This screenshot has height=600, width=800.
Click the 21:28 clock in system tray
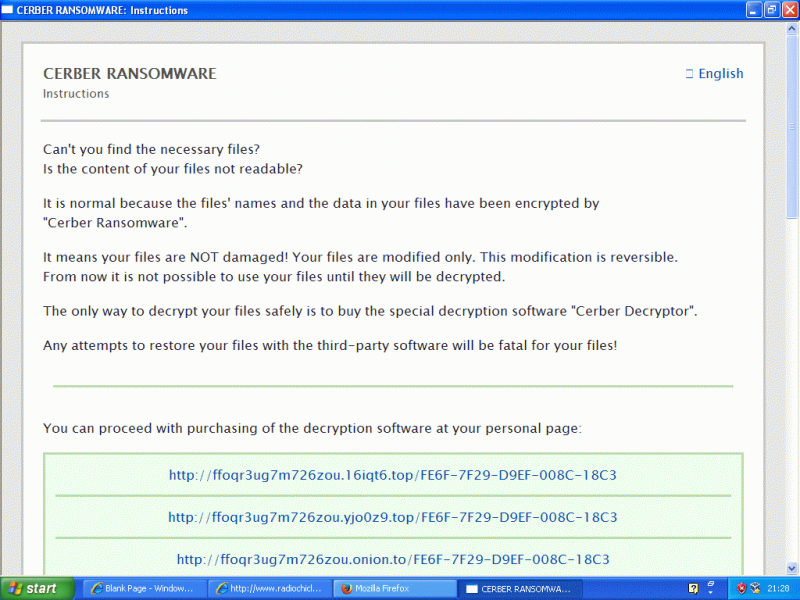[x=778, y=589]
